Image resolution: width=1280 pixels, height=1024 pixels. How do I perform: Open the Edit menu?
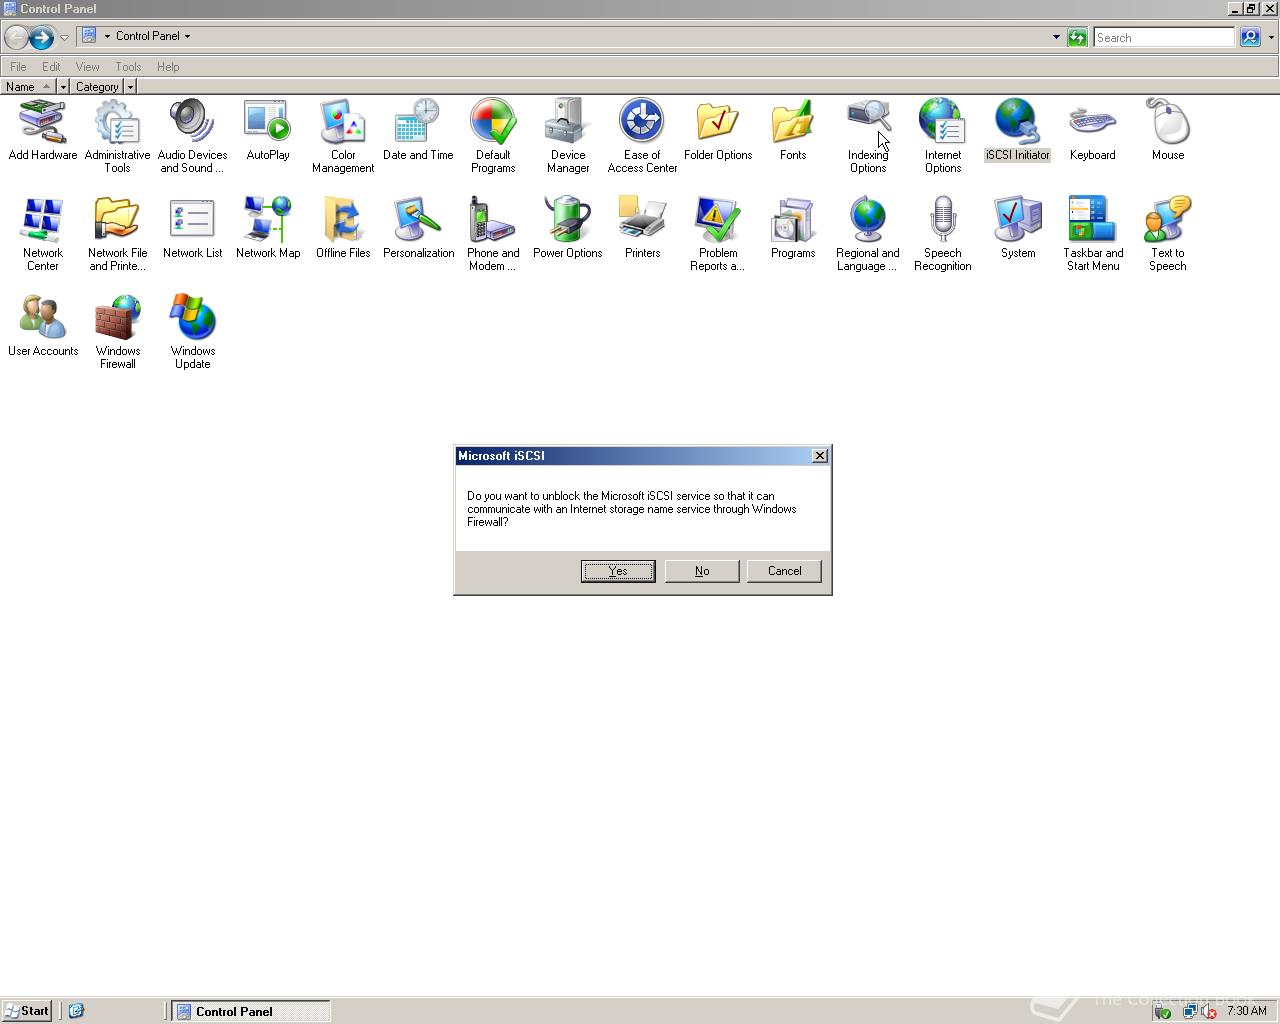coord(51,67)
